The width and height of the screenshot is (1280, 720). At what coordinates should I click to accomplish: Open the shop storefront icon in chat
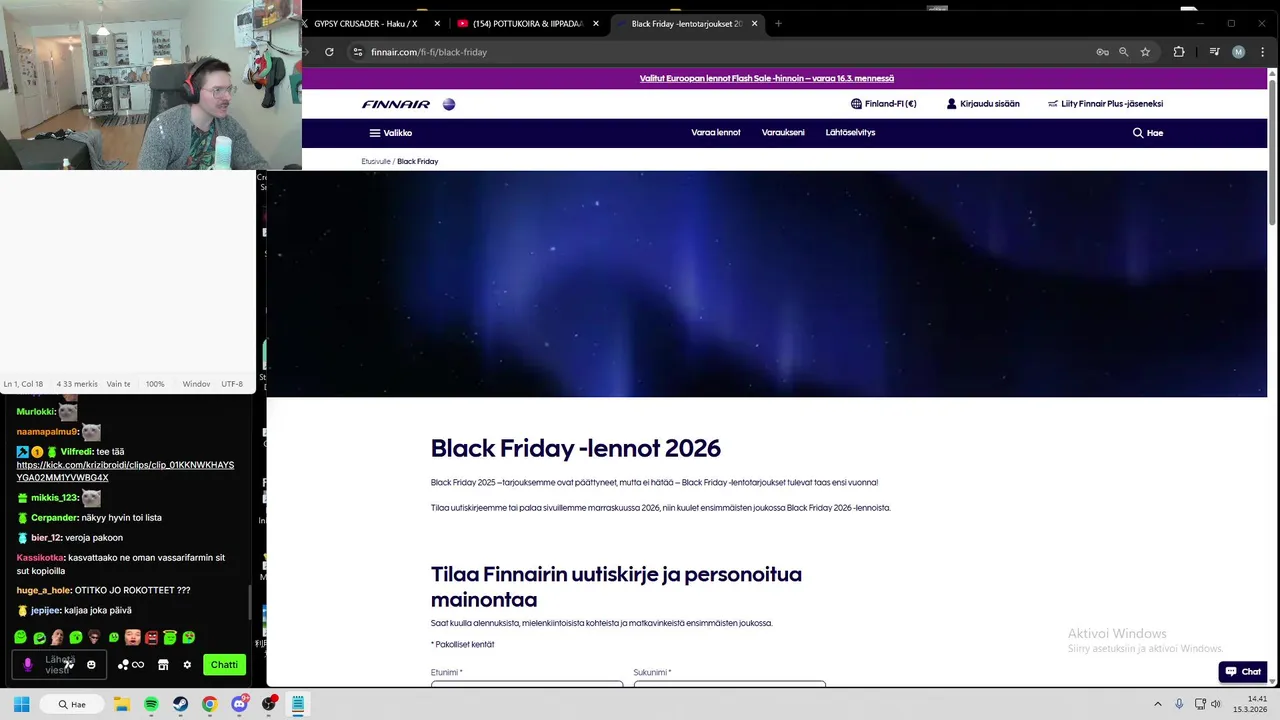163,664
